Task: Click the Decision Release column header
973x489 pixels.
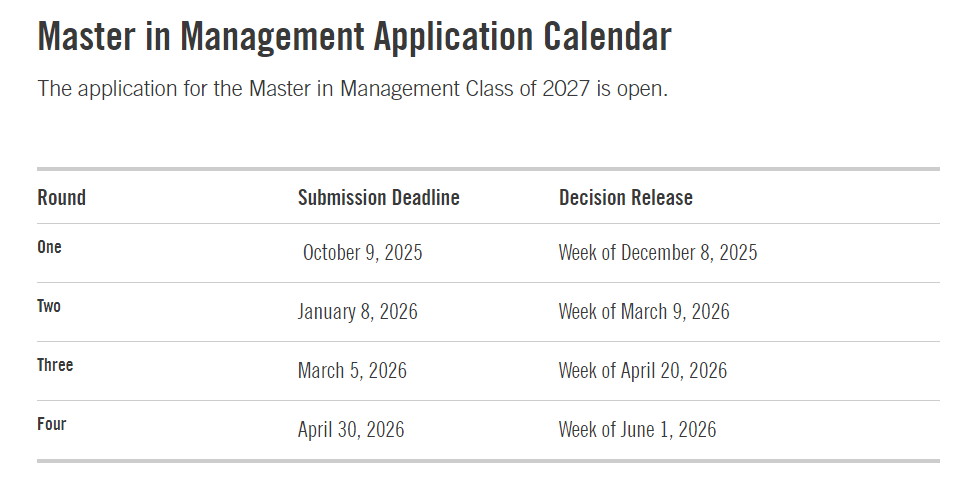Action: pos(625,198)
